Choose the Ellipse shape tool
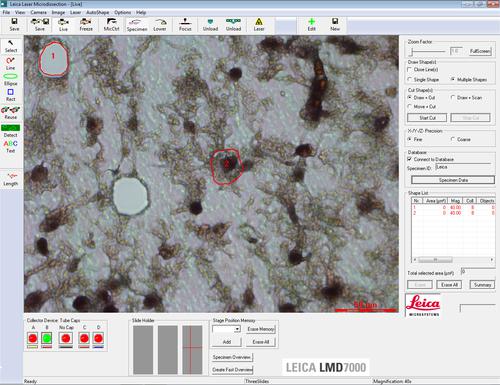The width and height of the screenshot is (500, 385). (11, 79)
